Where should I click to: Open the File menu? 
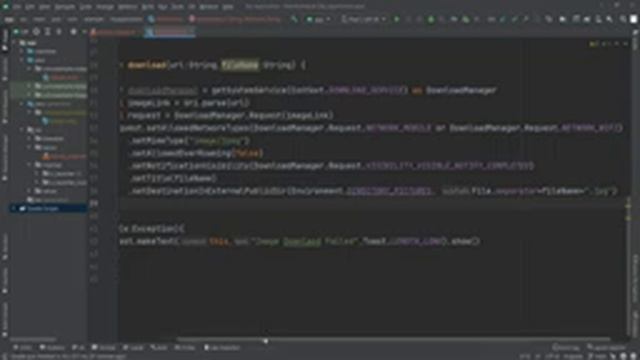18,7
